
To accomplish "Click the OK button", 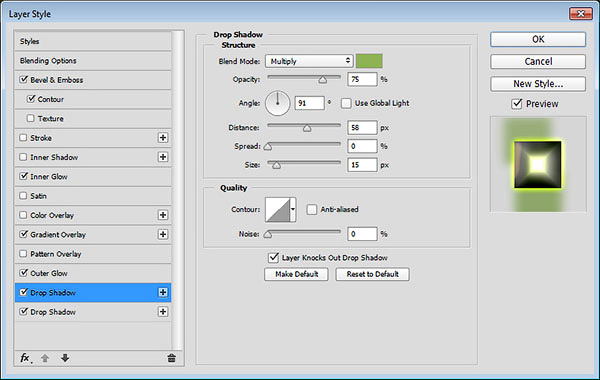I will click(x=538, y=39).
